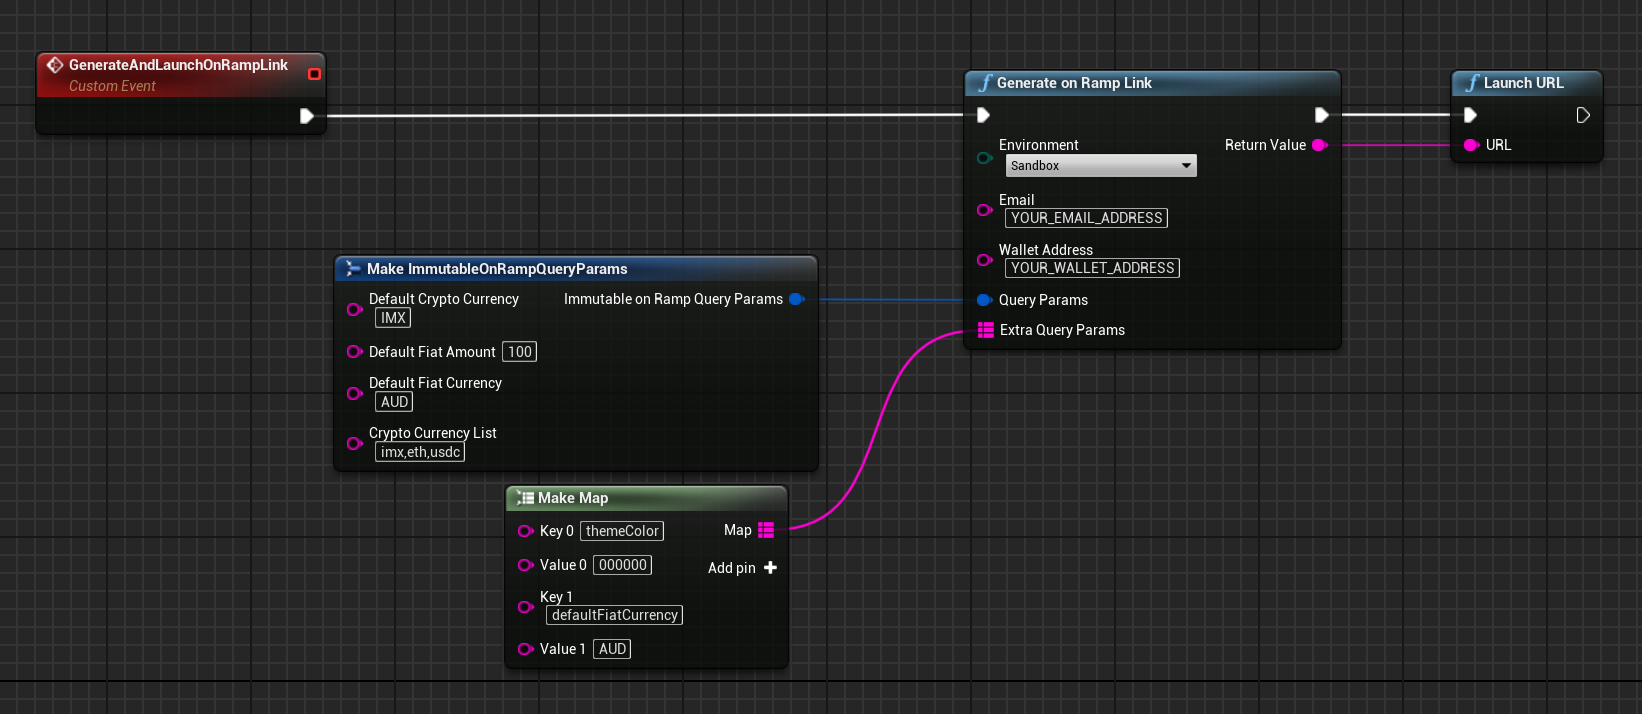Click the Default Fiat Amount 100 field
Image resolution: width=1642 pixels, height=714 pixels.
coord(519,352)
